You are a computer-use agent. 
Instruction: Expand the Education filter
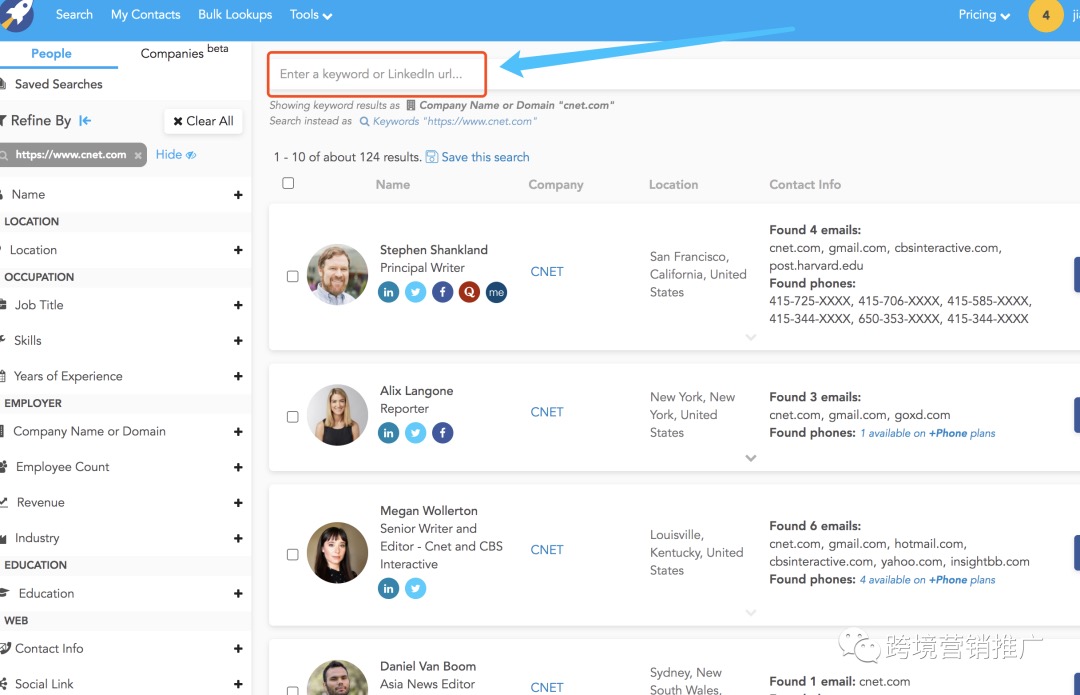(238, 594)
